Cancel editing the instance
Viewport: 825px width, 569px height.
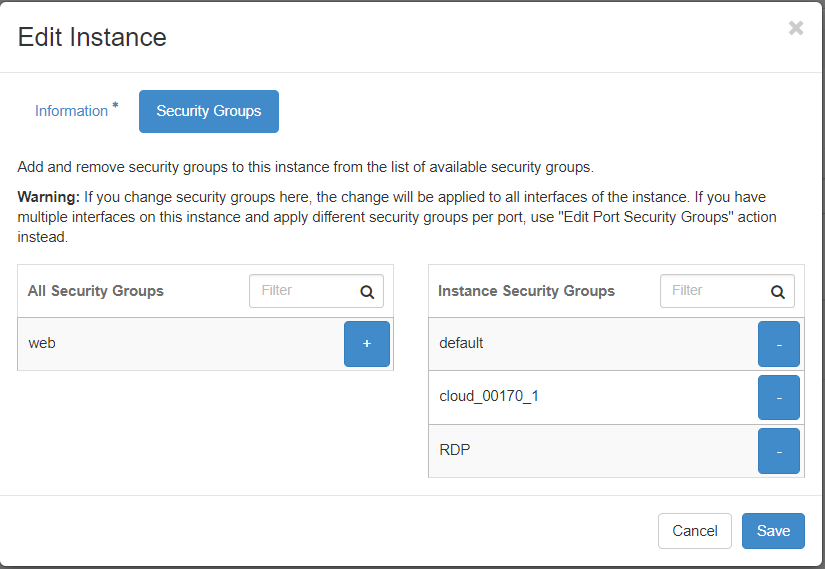point(695,531)
